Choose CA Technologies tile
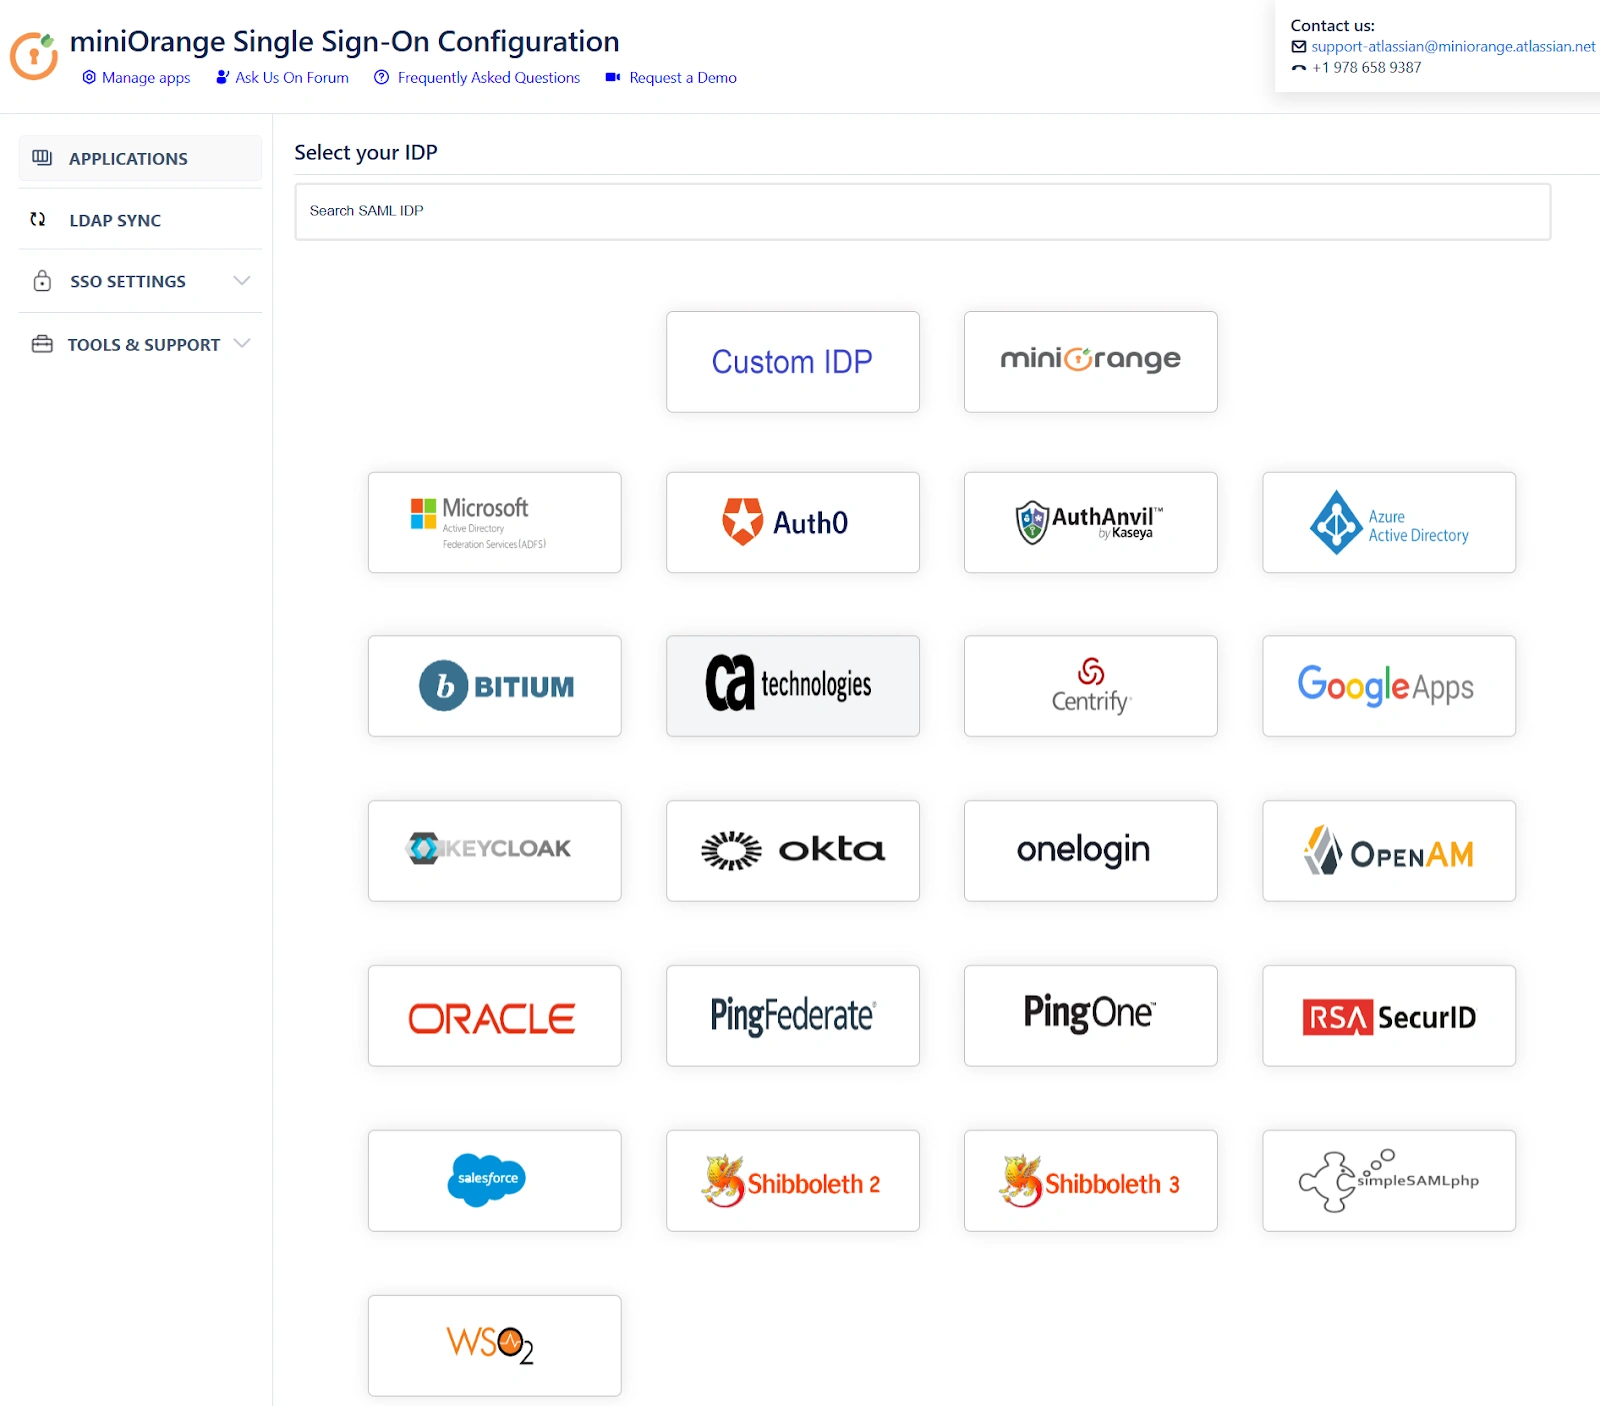Screen dimensions: 1600x1406 [793, 686]
